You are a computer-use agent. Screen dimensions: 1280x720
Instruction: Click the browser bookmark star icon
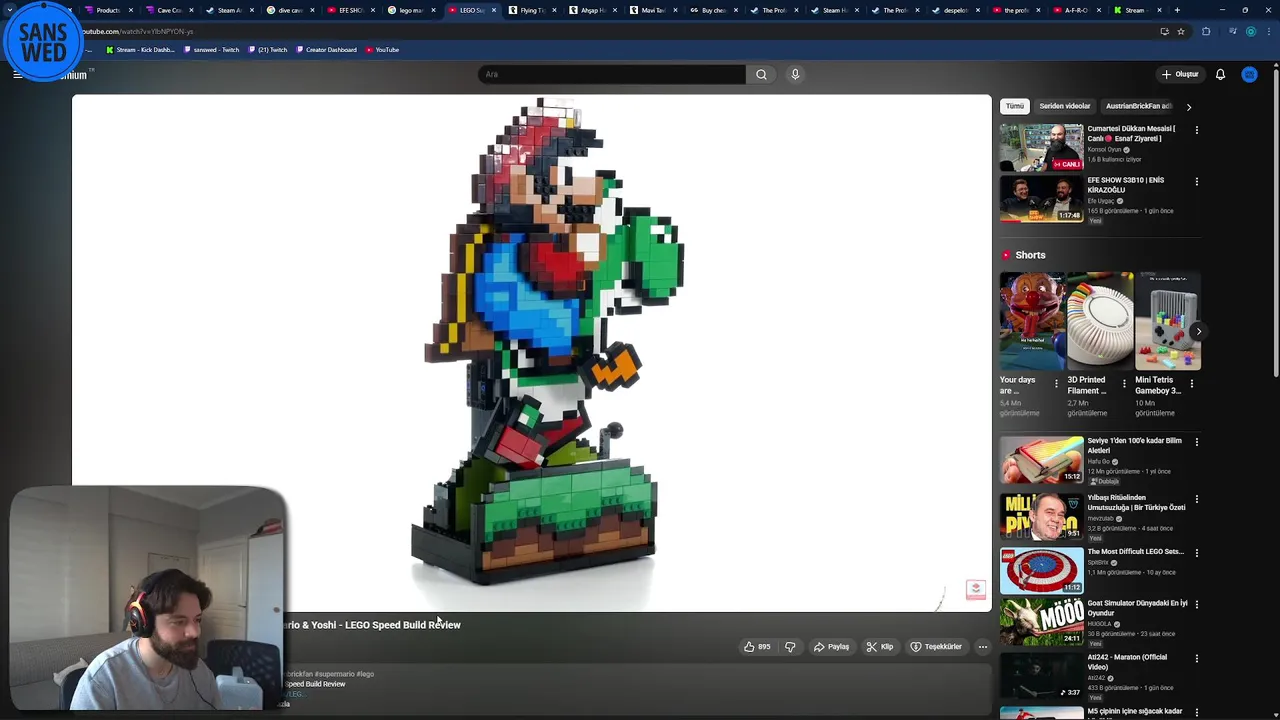(1181, 31)
